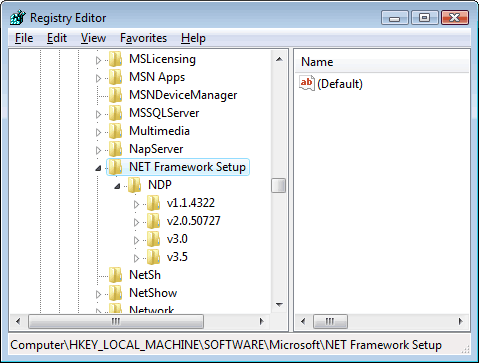Click the values pane scrollbar right arrow
479x363 pixels.
[461, 322]
